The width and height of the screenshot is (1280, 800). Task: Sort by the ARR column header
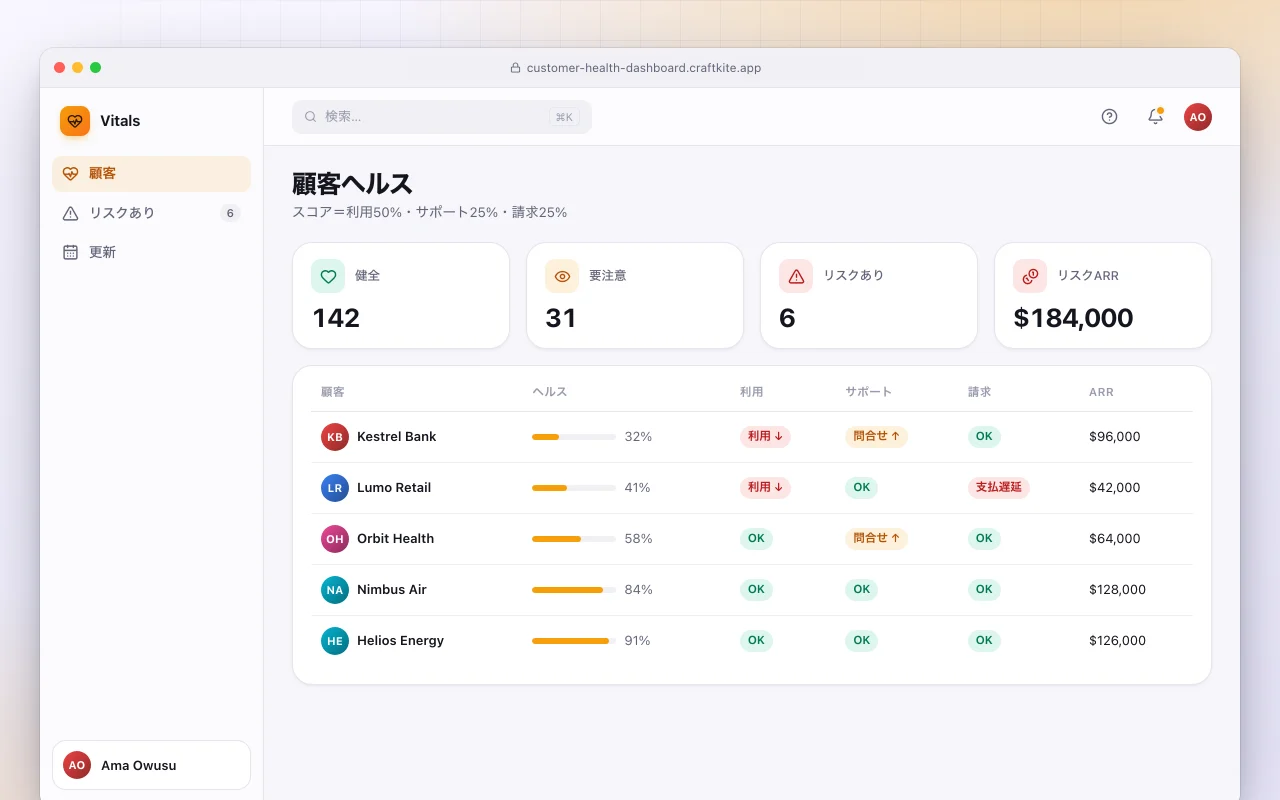coord(1101,392)
